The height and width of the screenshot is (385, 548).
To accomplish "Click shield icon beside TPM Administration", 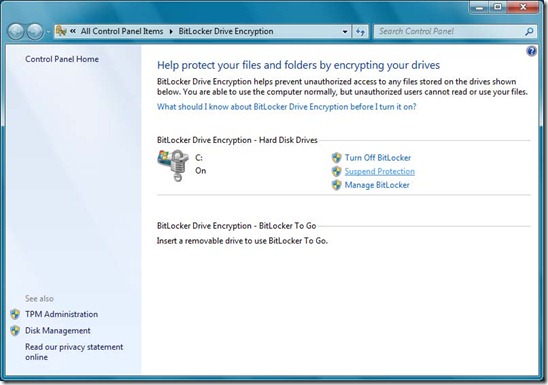I will point(15,314).
